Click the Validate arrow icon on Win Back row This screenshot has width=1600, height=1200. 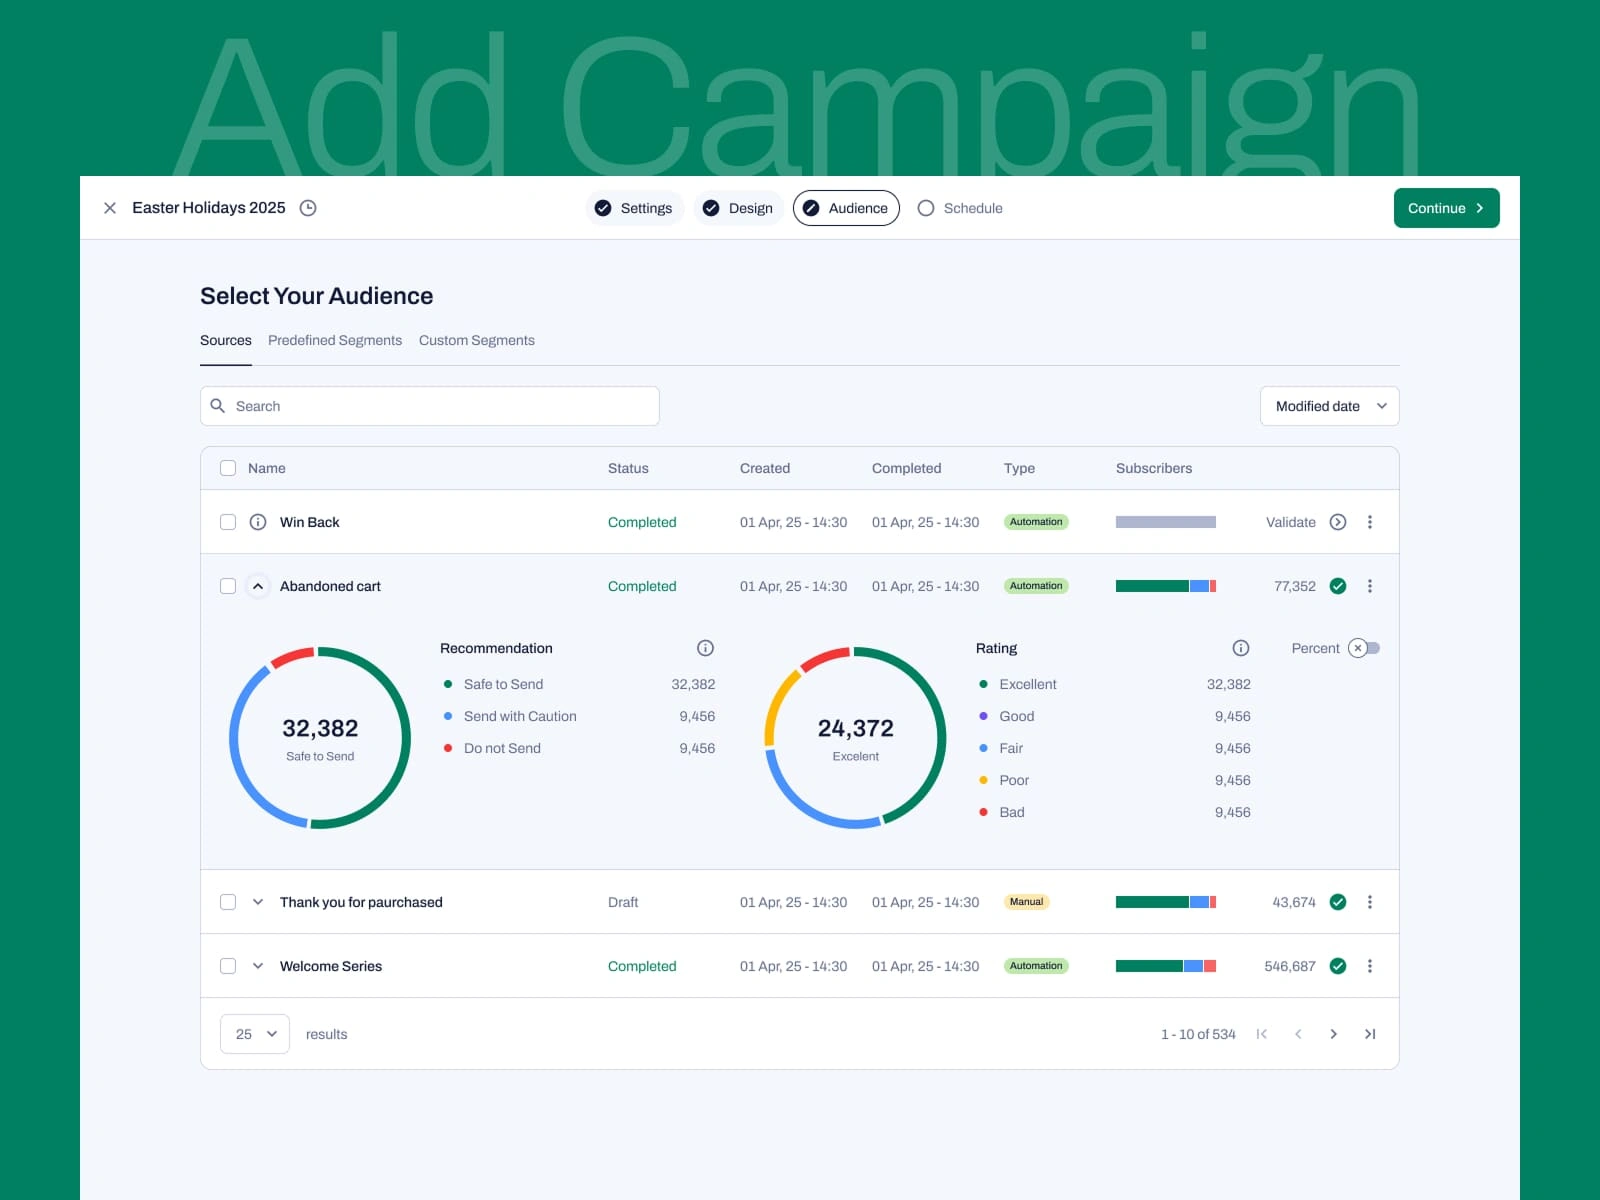(1339, 521)
